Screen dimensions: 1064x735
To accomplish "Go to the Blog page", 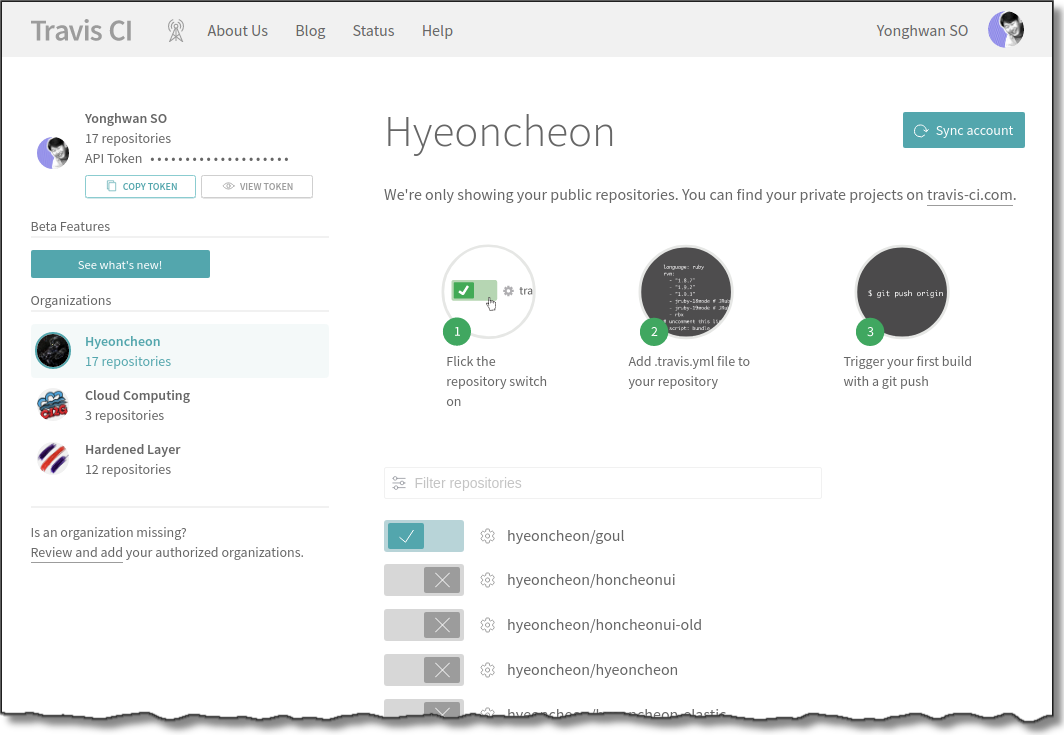I will (310, 31).
